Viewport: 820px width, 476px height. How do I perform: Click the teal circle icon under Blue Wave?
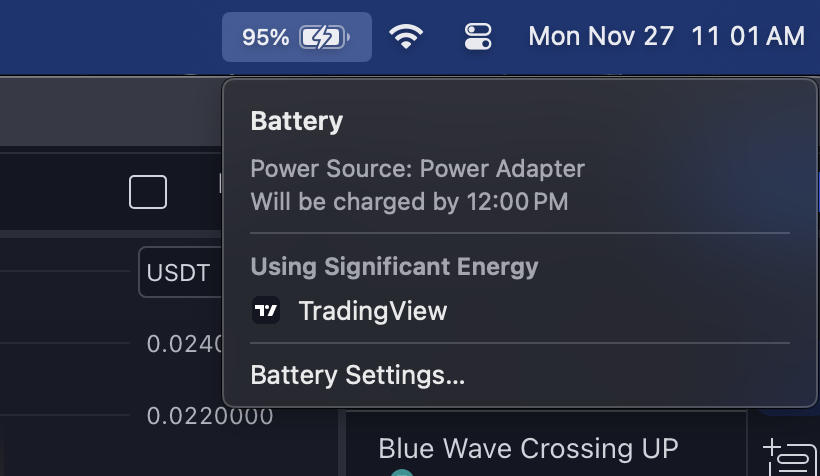[401, 472]
